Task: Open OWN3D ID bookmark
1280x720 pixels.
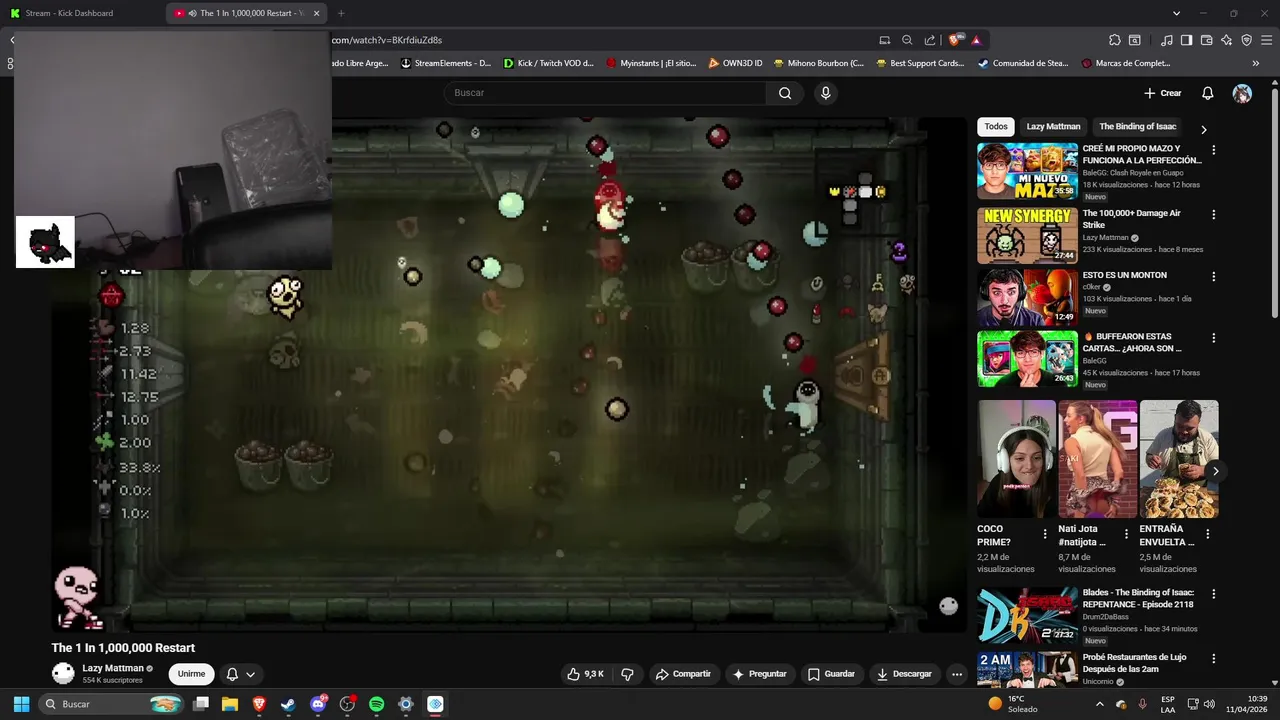Action: coord(735,63)
